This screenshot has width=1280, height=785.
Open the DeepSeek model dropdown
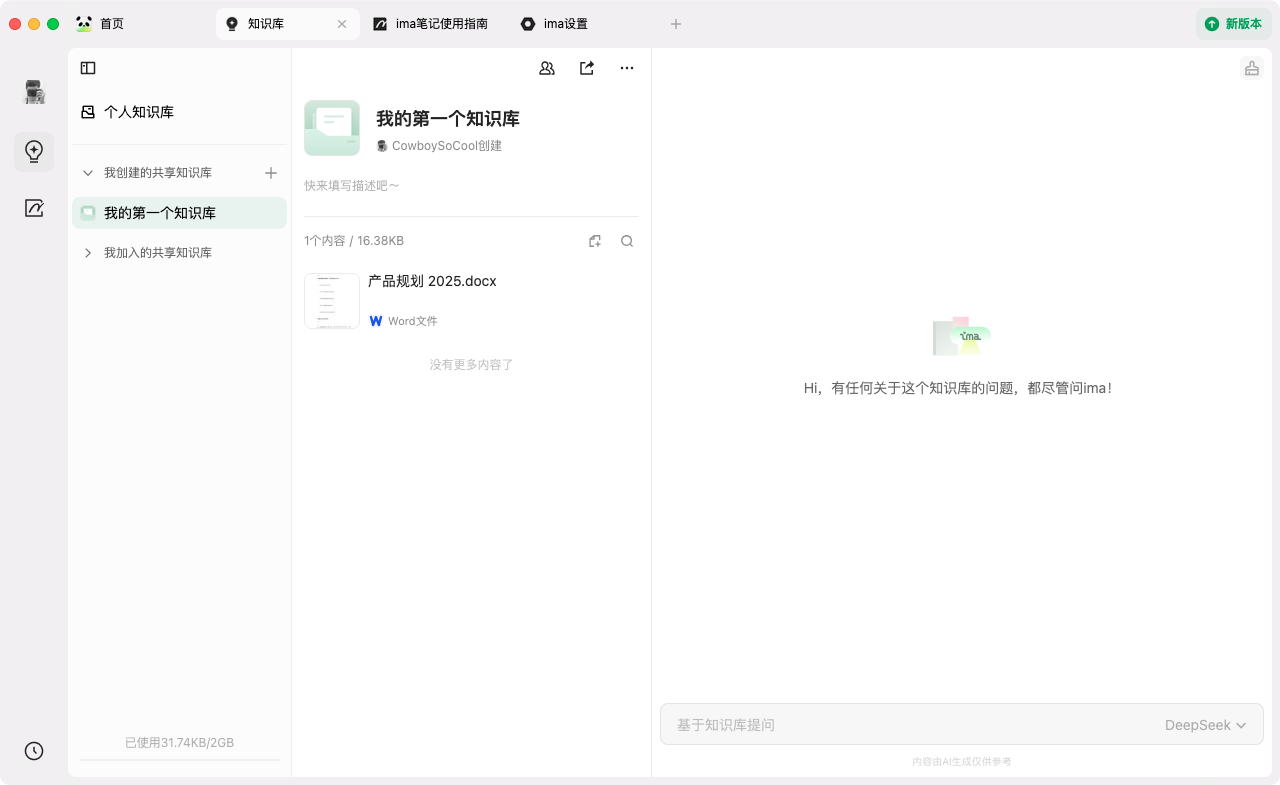(x=1205, y=725)
